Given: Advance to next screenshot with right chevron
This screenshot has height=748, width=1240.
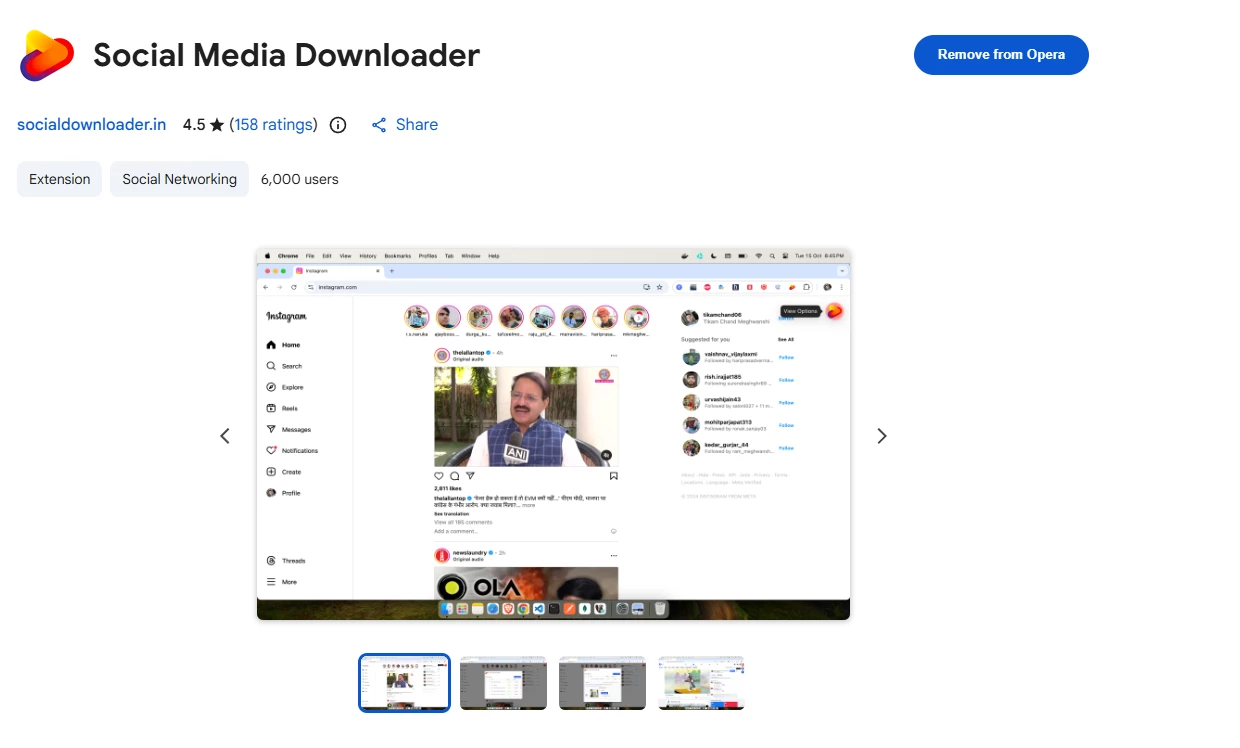Looking at the screenshot, I should tap(882, 436).
